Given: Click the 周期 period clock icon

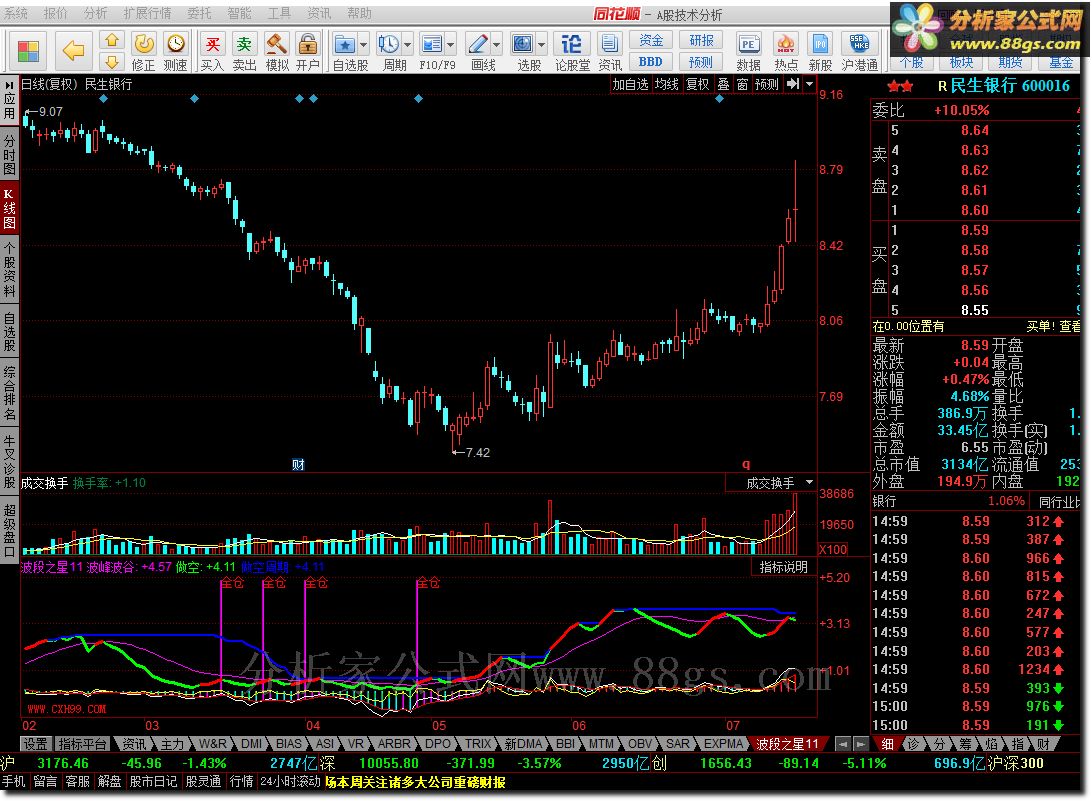Looking at the screenshot, I should (389, 45).
